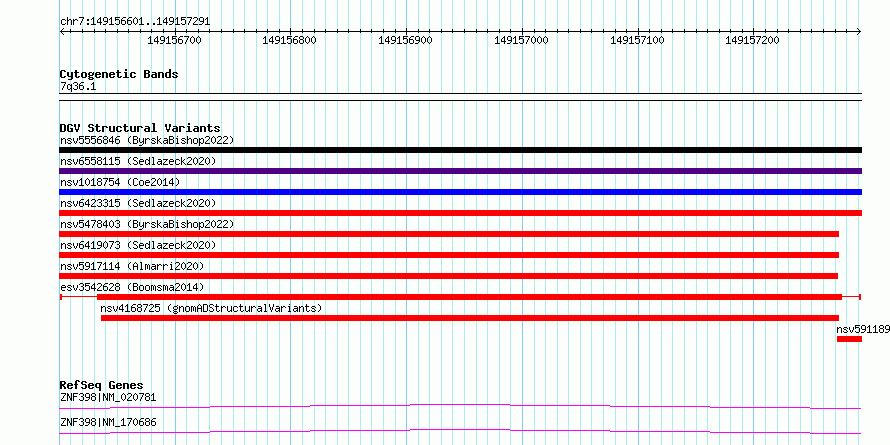
Task: Click the chr7:149156601..149157291 coordinate label
Action: coord(135,22)
